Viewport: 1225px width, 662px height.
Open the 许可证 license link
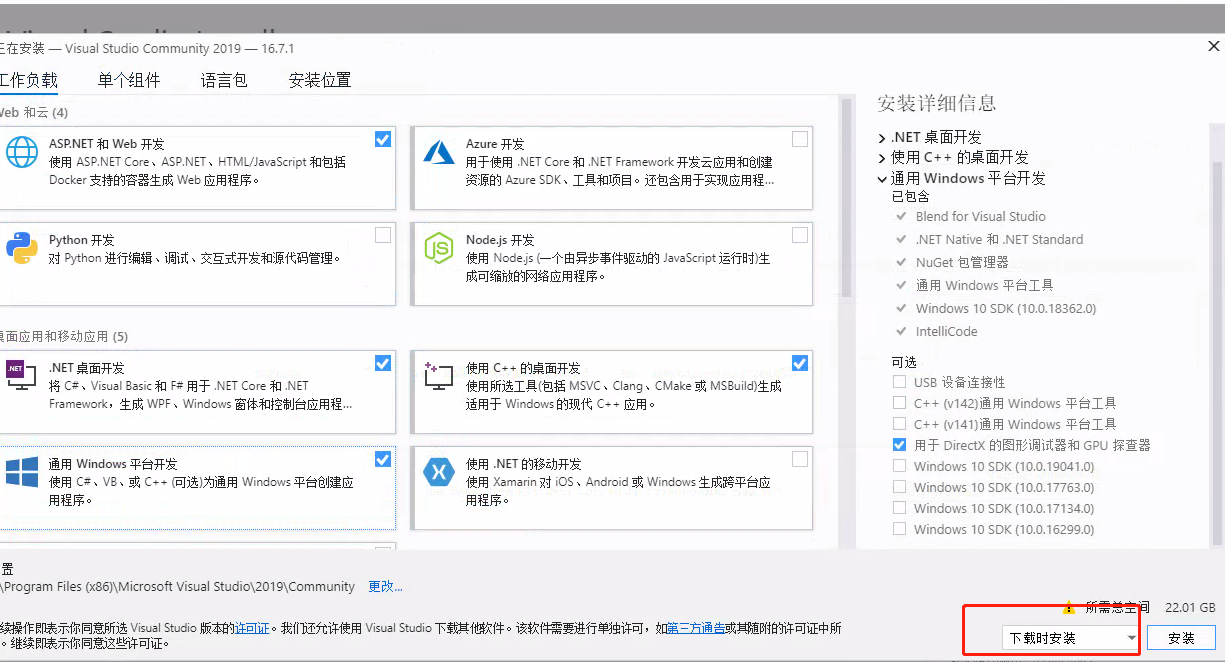point(252,628)
